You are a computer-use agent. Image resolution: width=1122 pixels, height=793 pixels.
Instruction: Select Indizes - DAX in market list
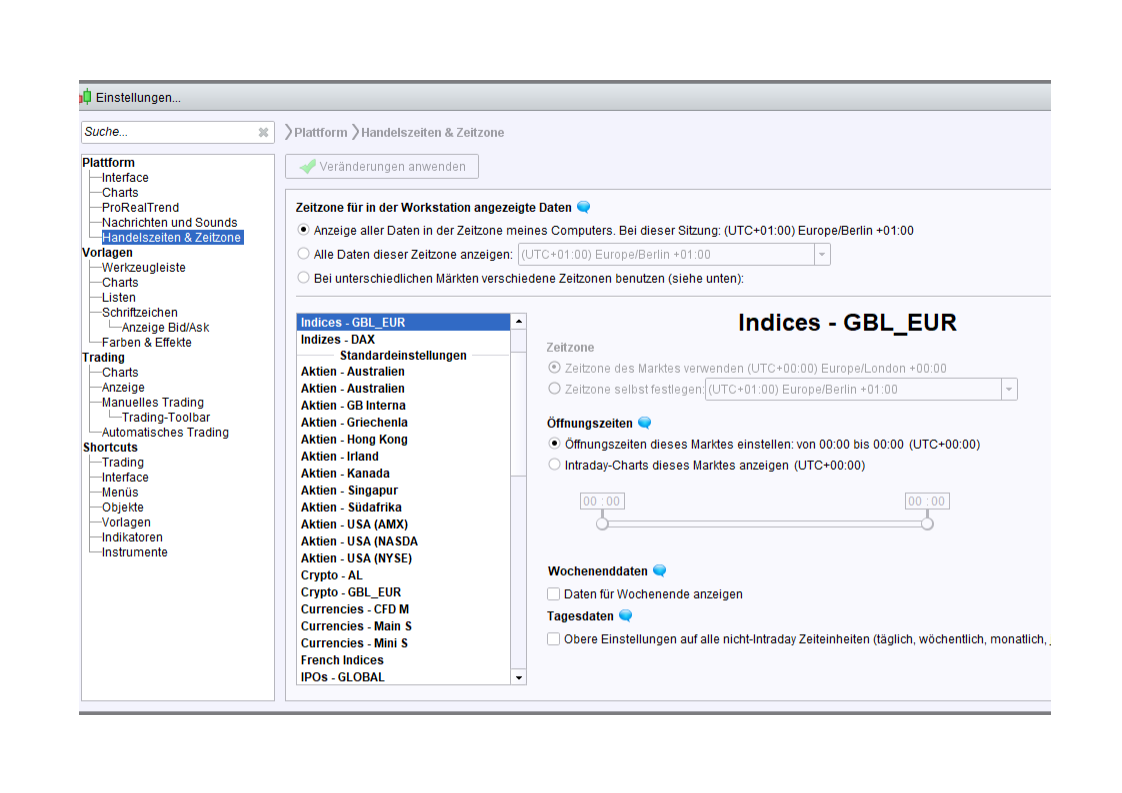404,339
